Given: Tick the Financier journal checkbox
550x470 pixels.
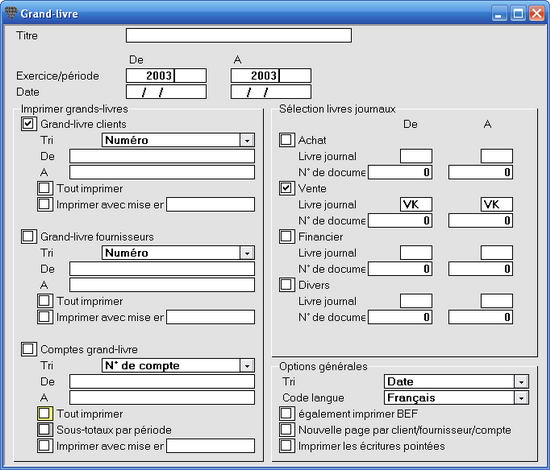Looking at the screenshot, I should [287, 236].
